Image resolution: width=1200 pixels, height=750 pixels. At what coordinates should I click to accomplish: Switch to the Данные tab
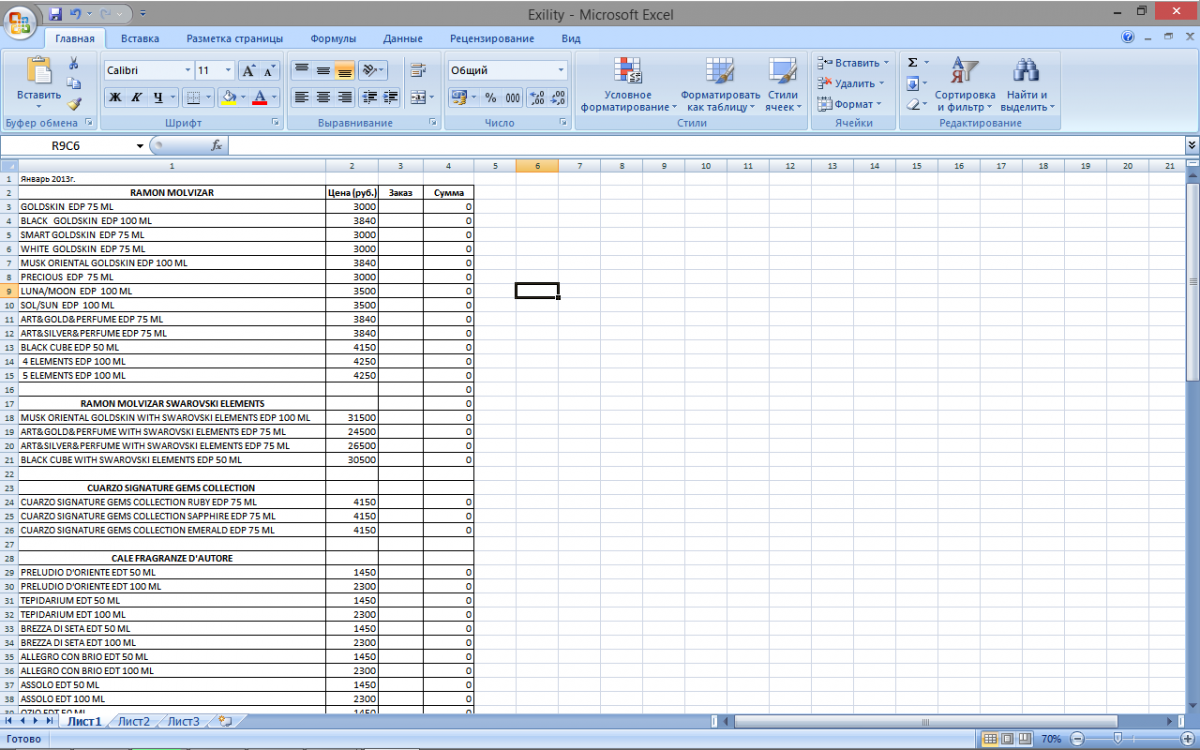point(402,39)
